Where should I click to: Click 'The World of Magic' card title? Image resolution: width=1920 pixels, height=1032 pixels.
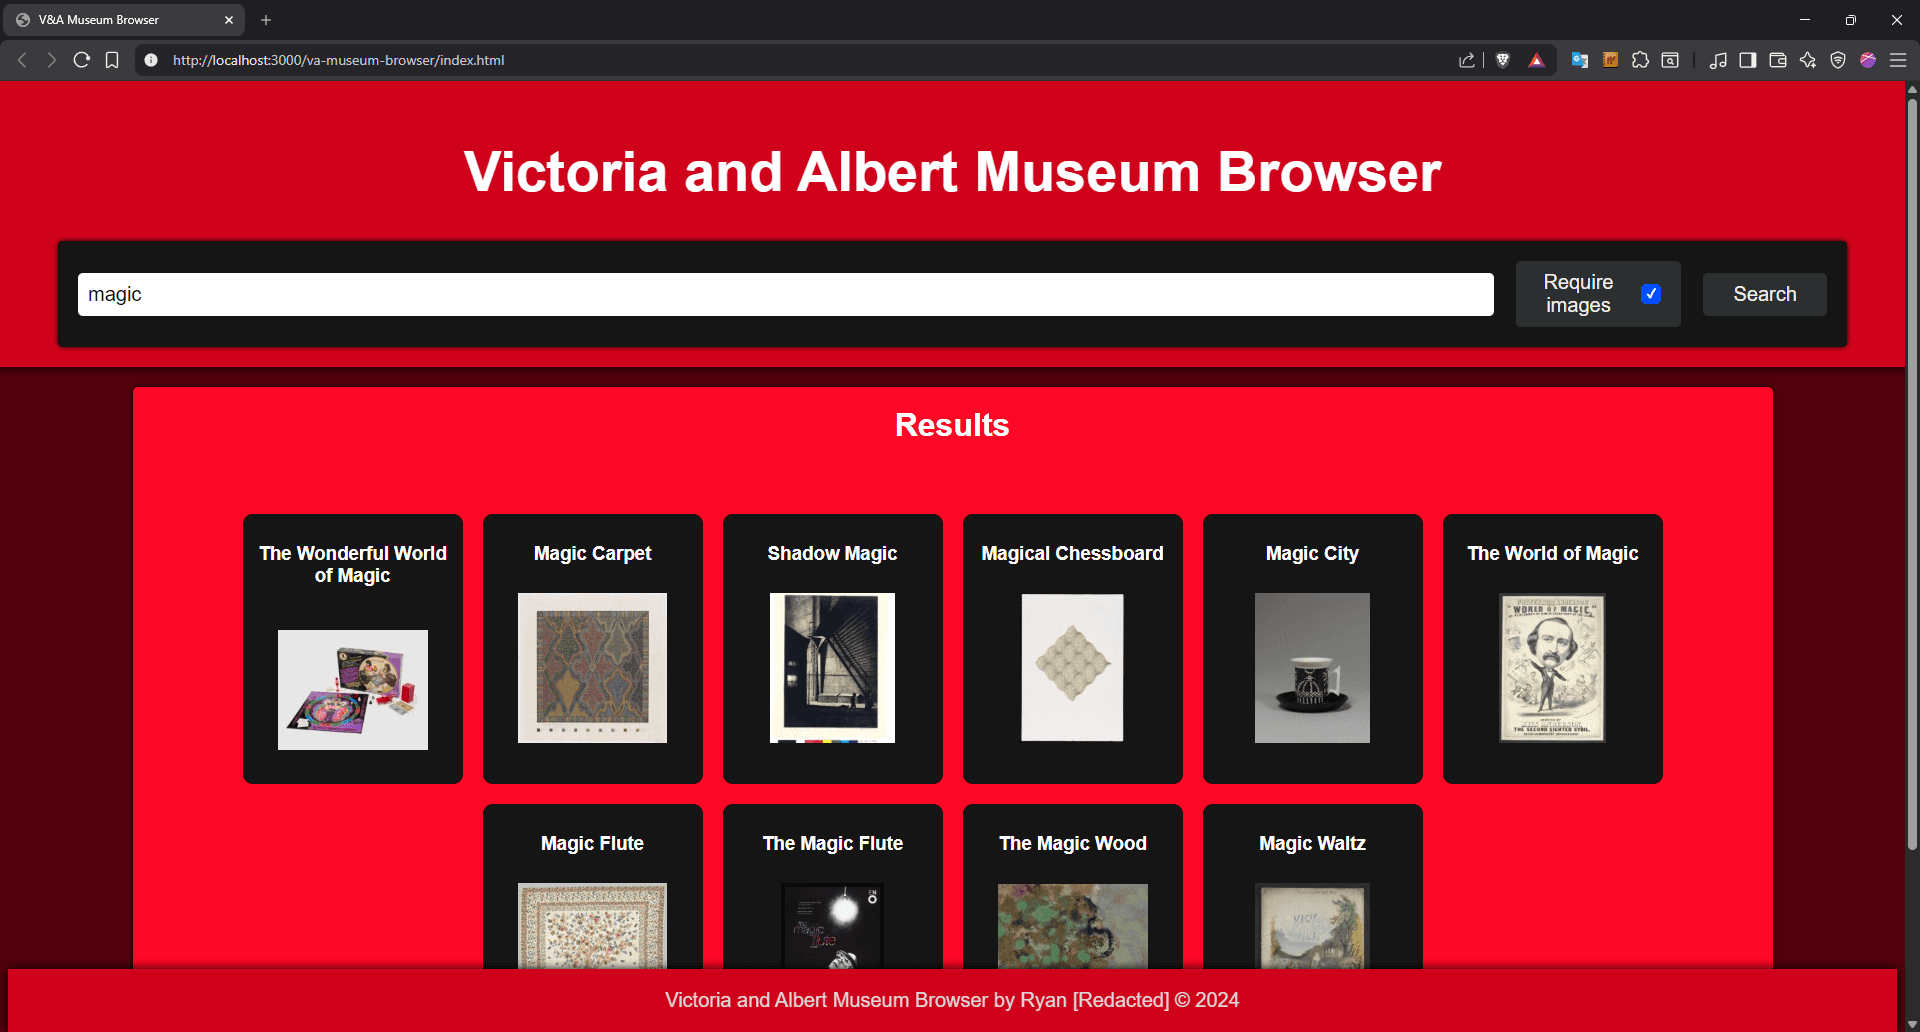1553,553
